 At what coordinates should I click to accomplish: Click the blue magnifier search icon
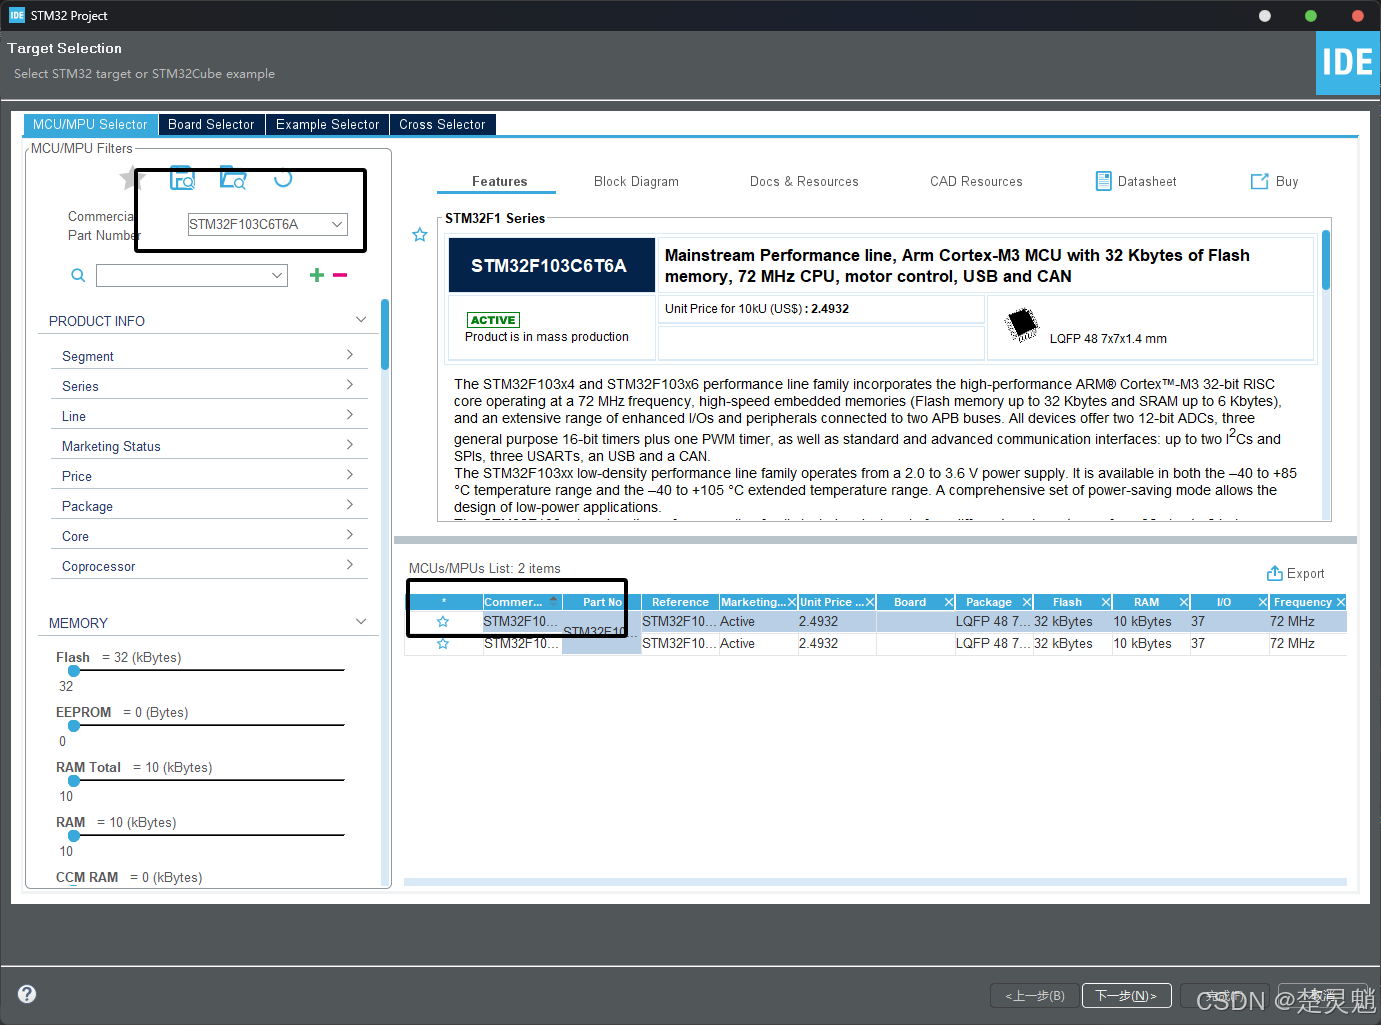tap(78, 275)
